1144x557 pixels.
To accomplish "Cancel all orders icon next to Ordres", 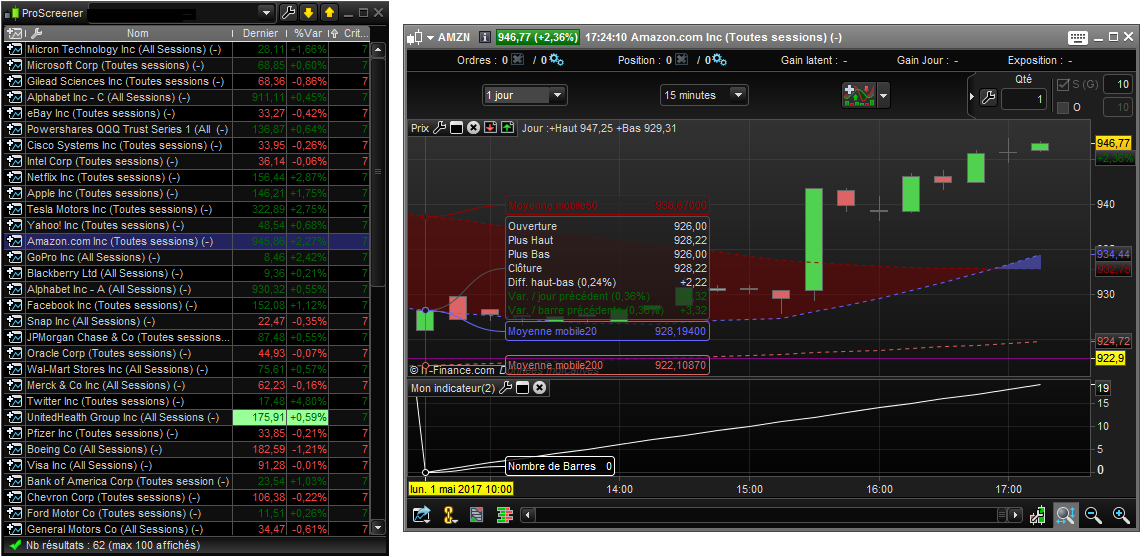I will pos(517,60).
